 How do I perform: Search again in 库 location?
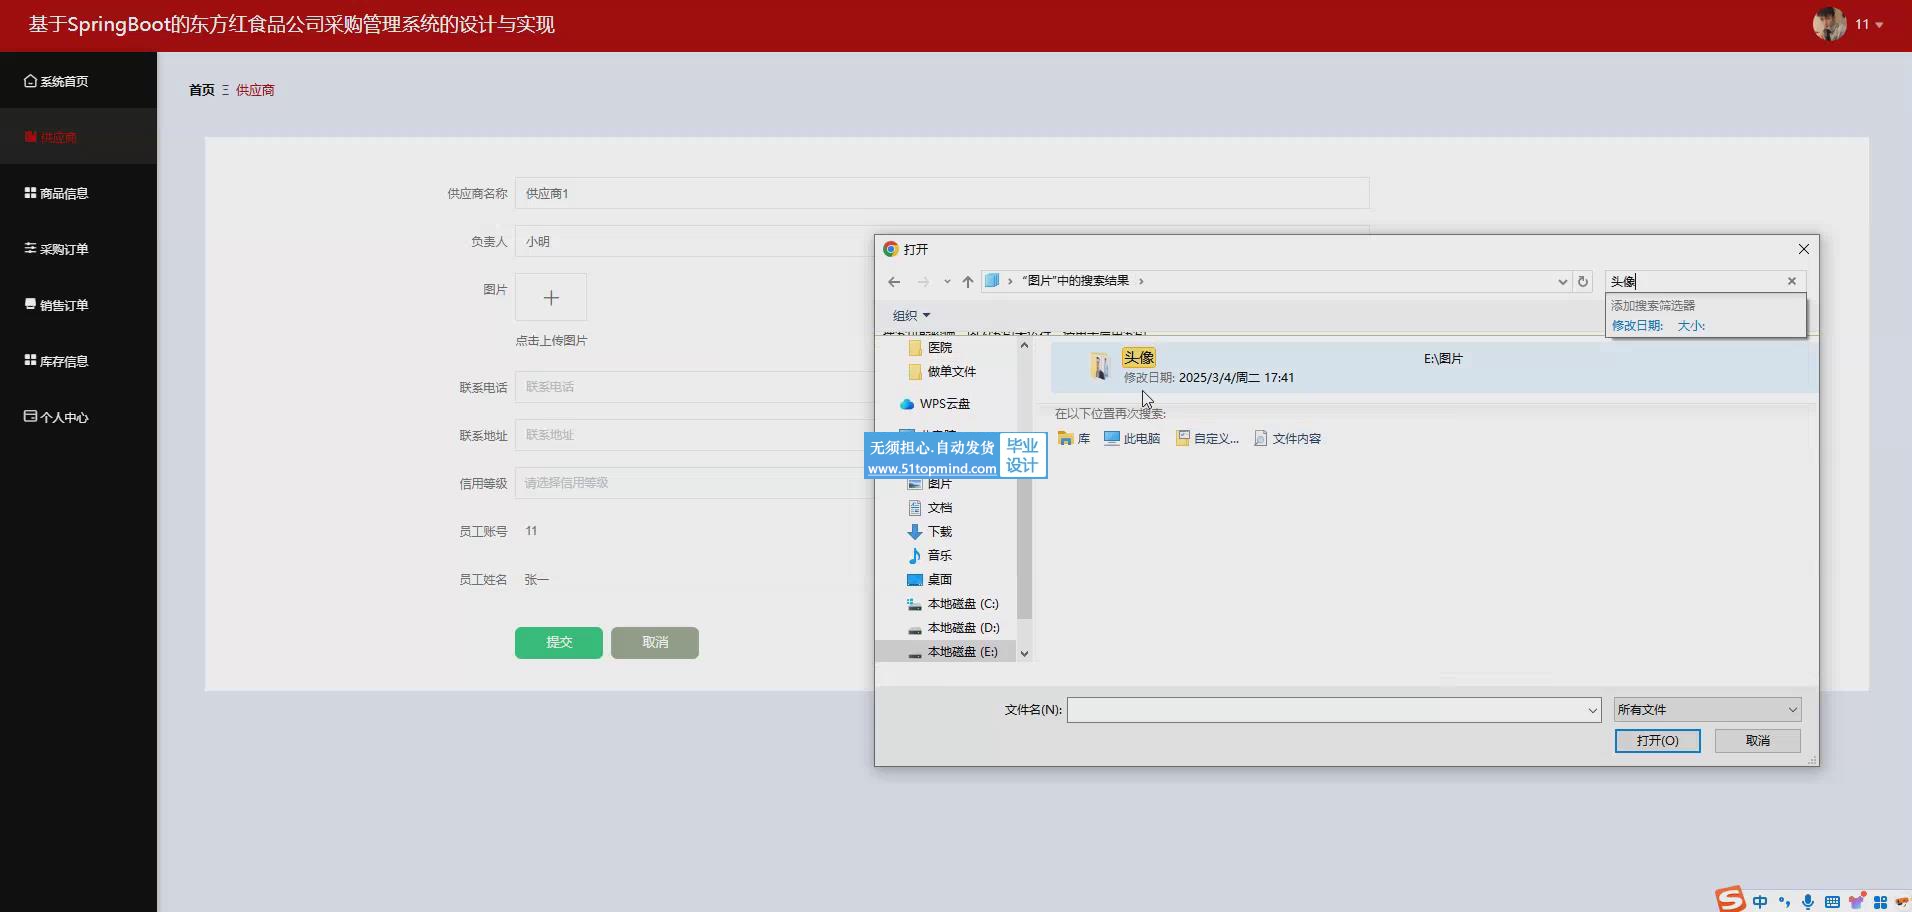coord(1074,439)
